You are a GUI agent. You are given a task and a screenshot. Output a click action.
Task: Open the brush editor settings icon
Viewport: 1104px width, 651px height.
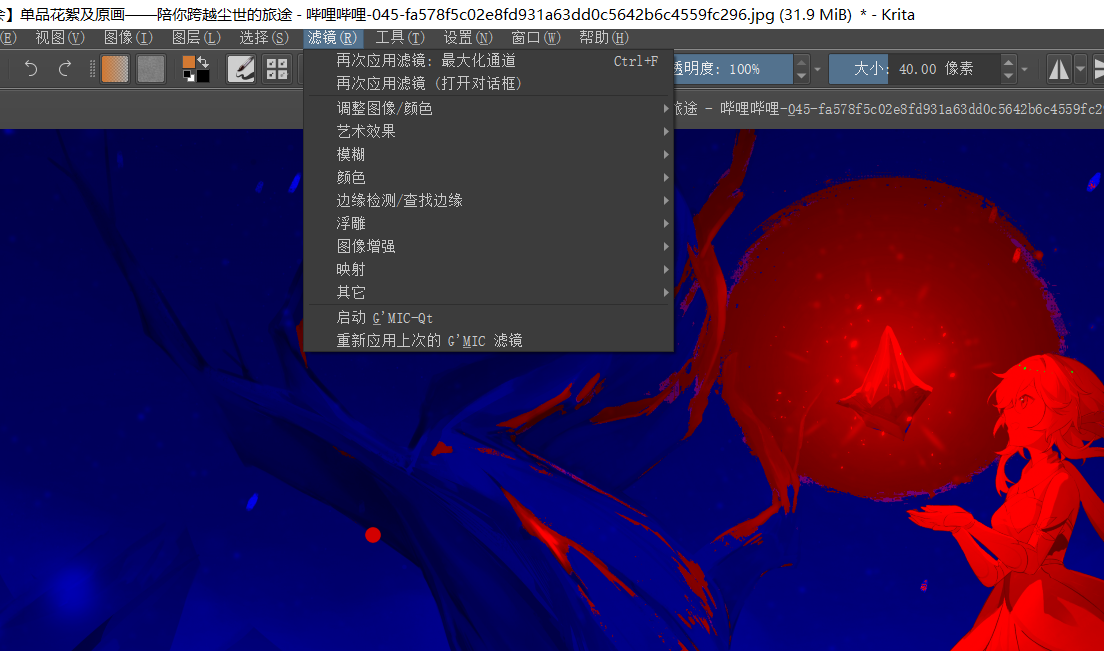pos(240,69)
